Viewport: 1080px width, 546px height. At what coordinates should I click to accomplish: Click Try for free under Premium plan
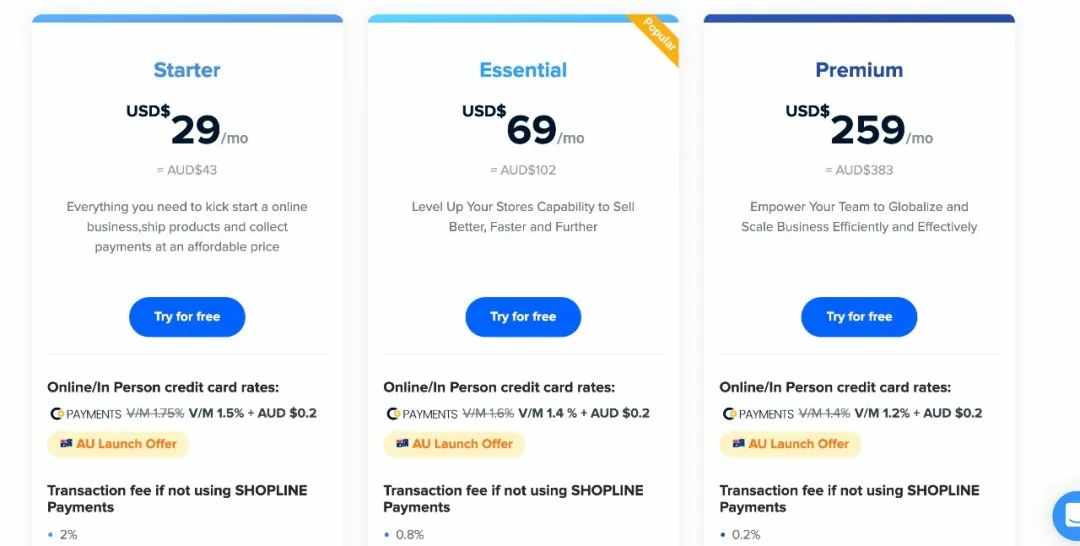[859, 317]
